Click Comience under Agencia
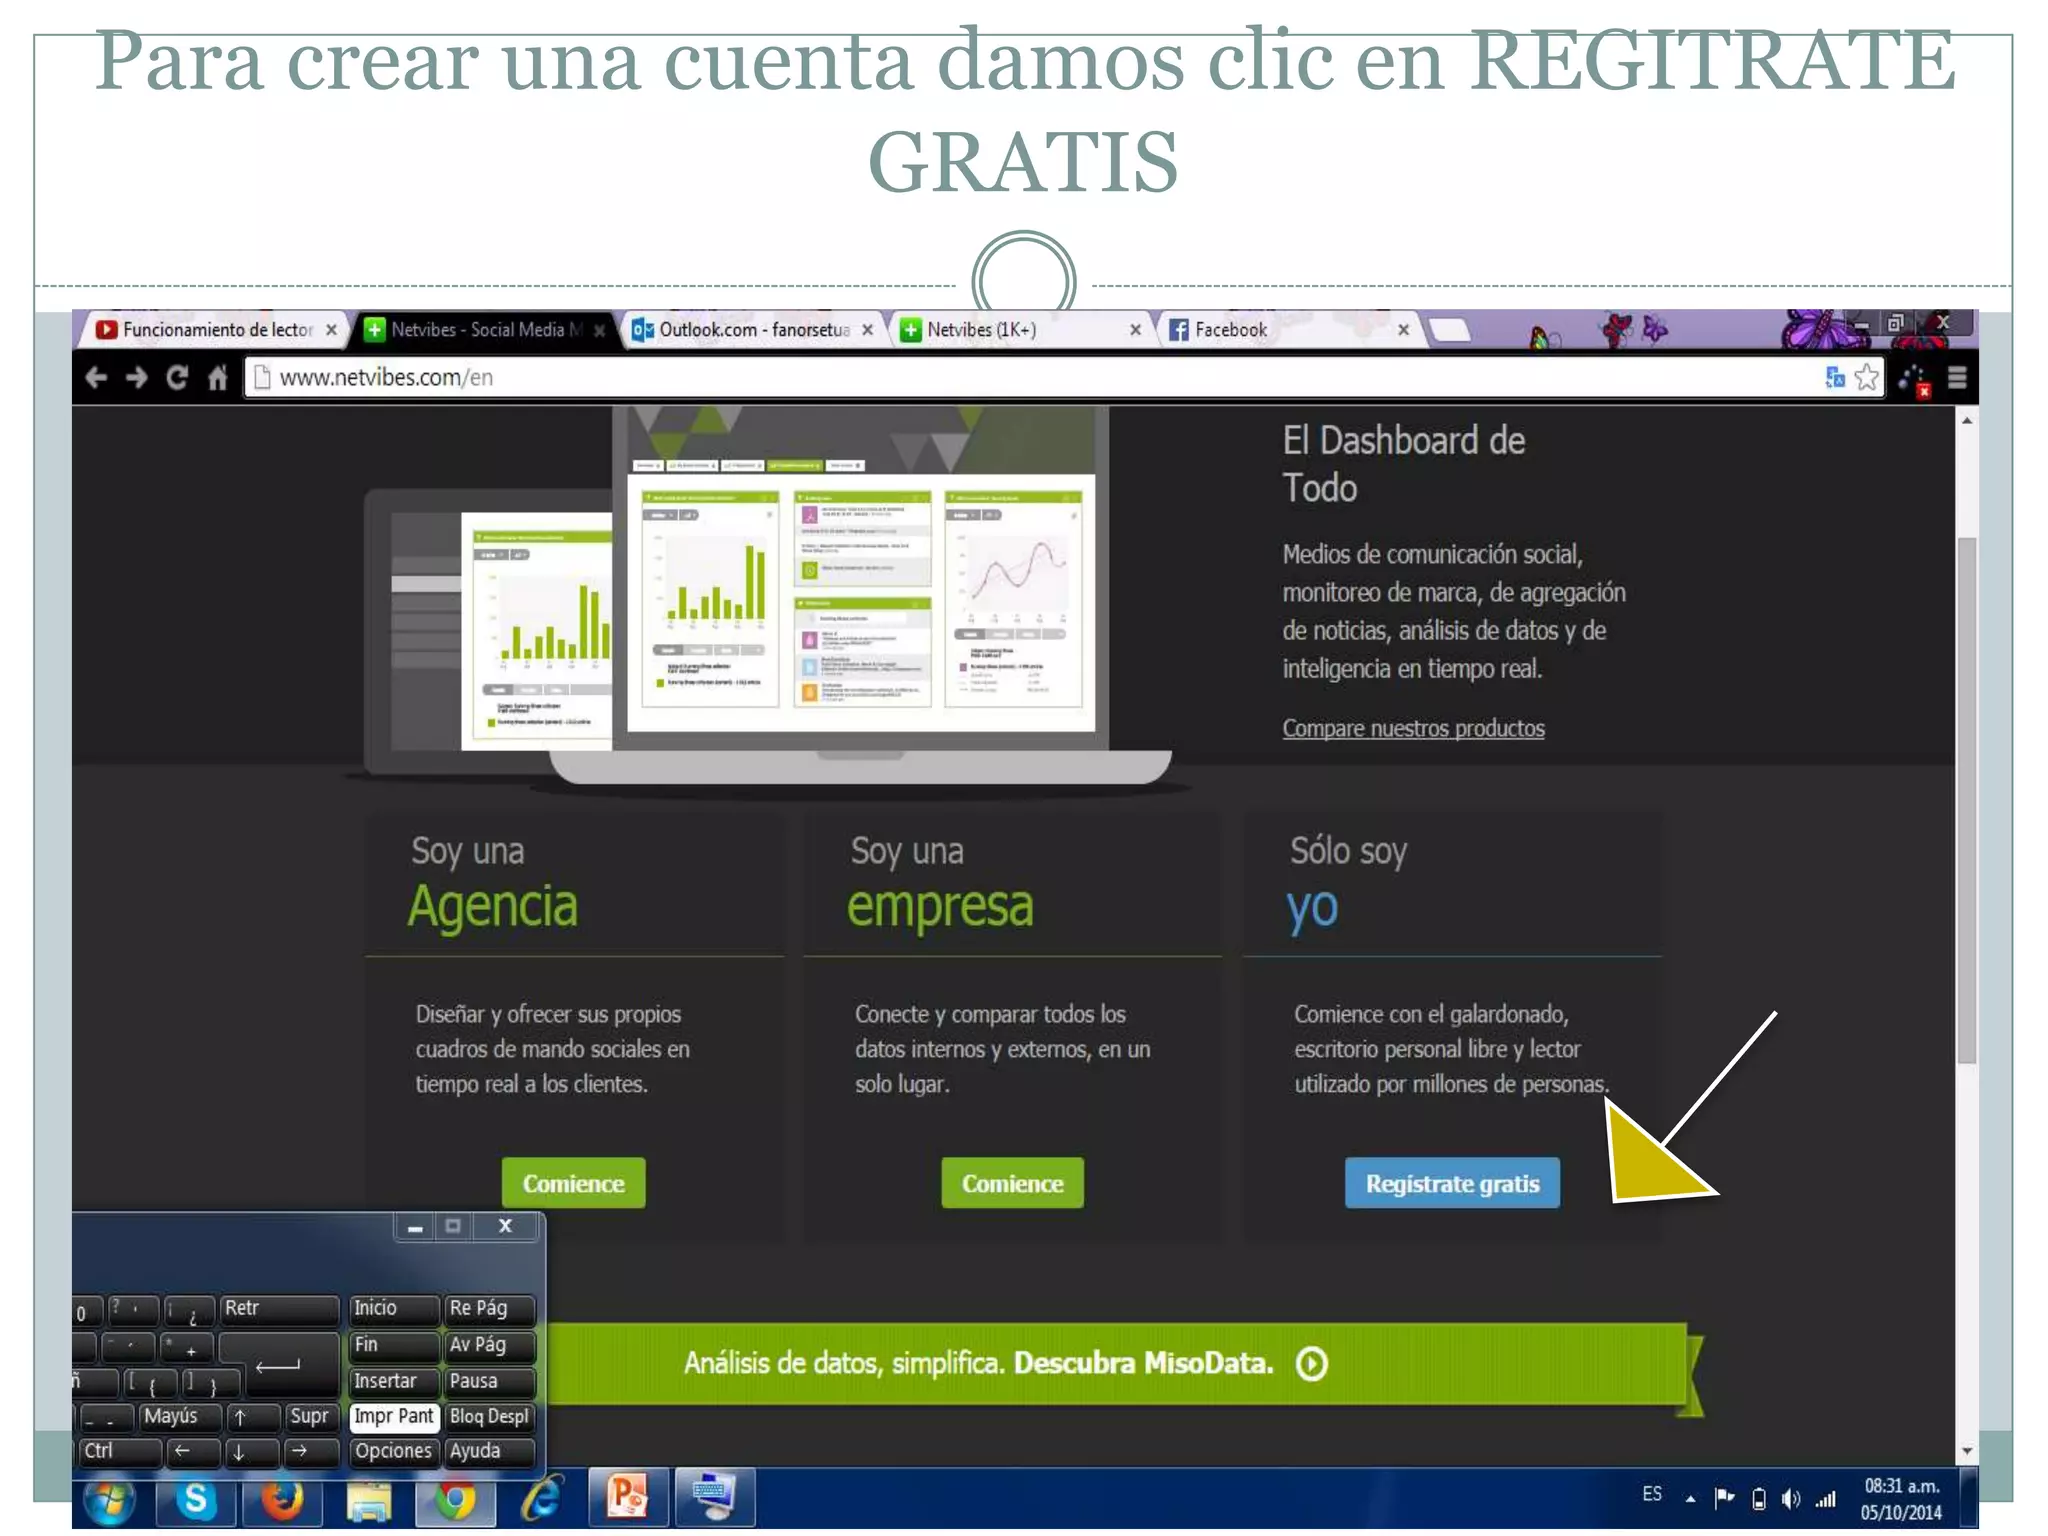 coord(573,1184)
